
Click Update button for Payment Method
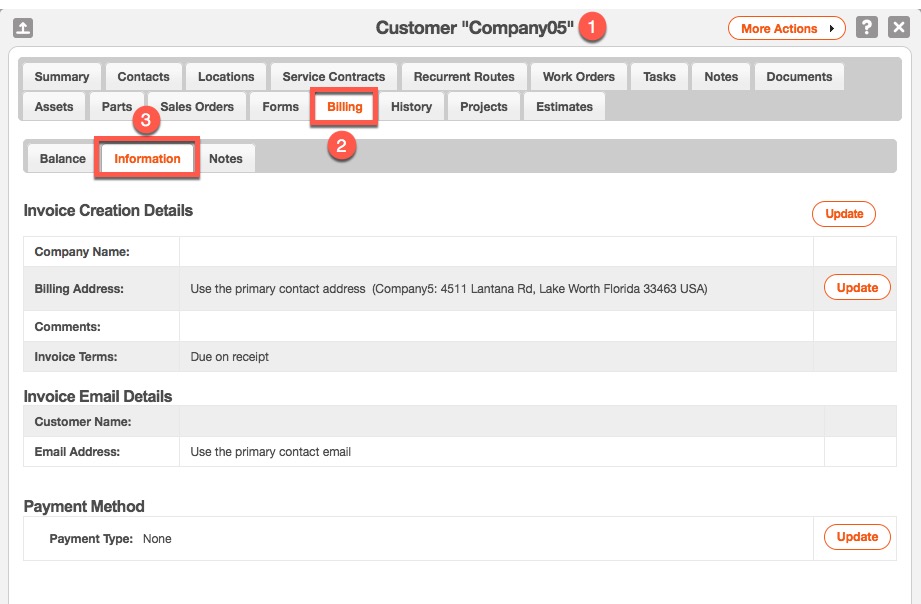(857, 537)
